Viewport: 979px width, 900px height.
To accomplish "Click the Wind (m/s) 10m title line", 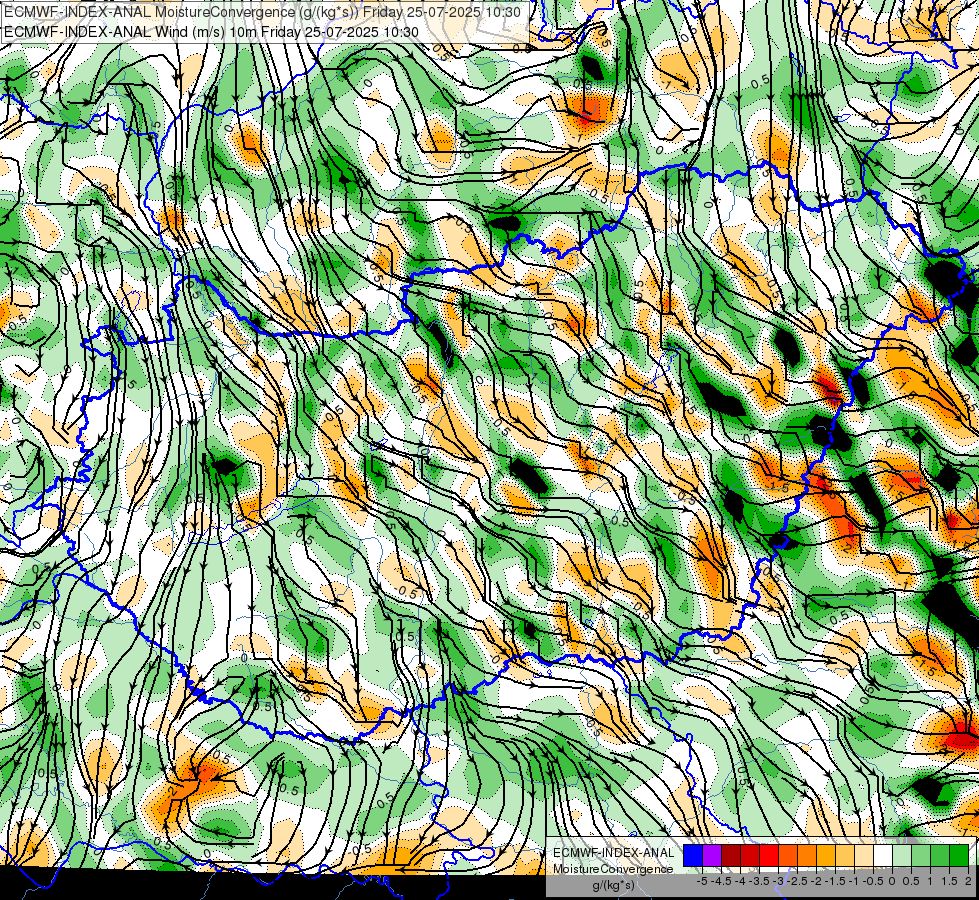I will click(x=211, y=32).
